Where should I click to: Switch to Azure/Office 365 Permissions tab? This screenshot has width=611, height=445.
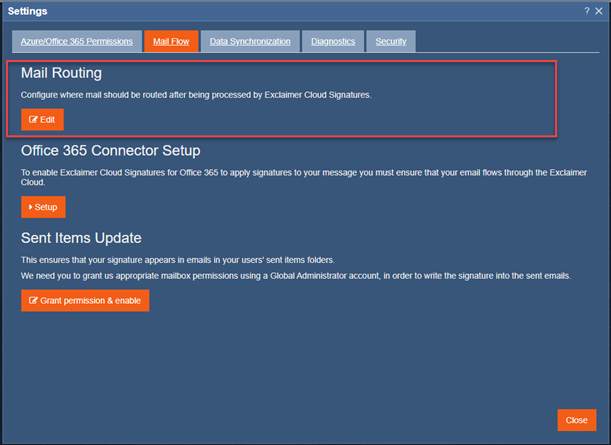(x=76, y=41)
